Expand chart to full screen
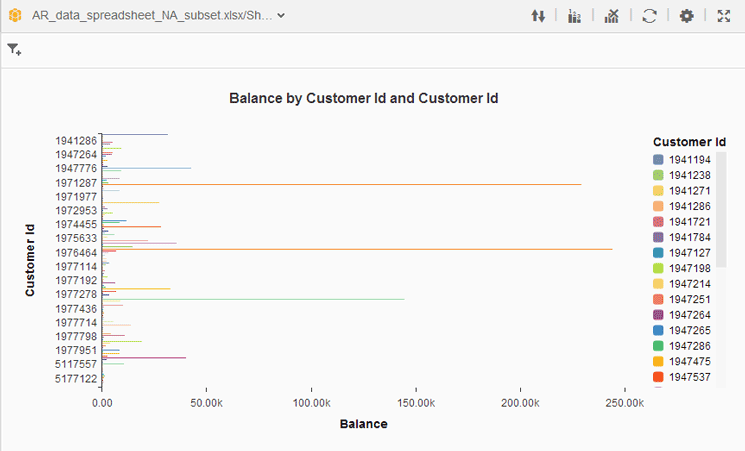Screen dimensions: 745x451 point(723,16)
